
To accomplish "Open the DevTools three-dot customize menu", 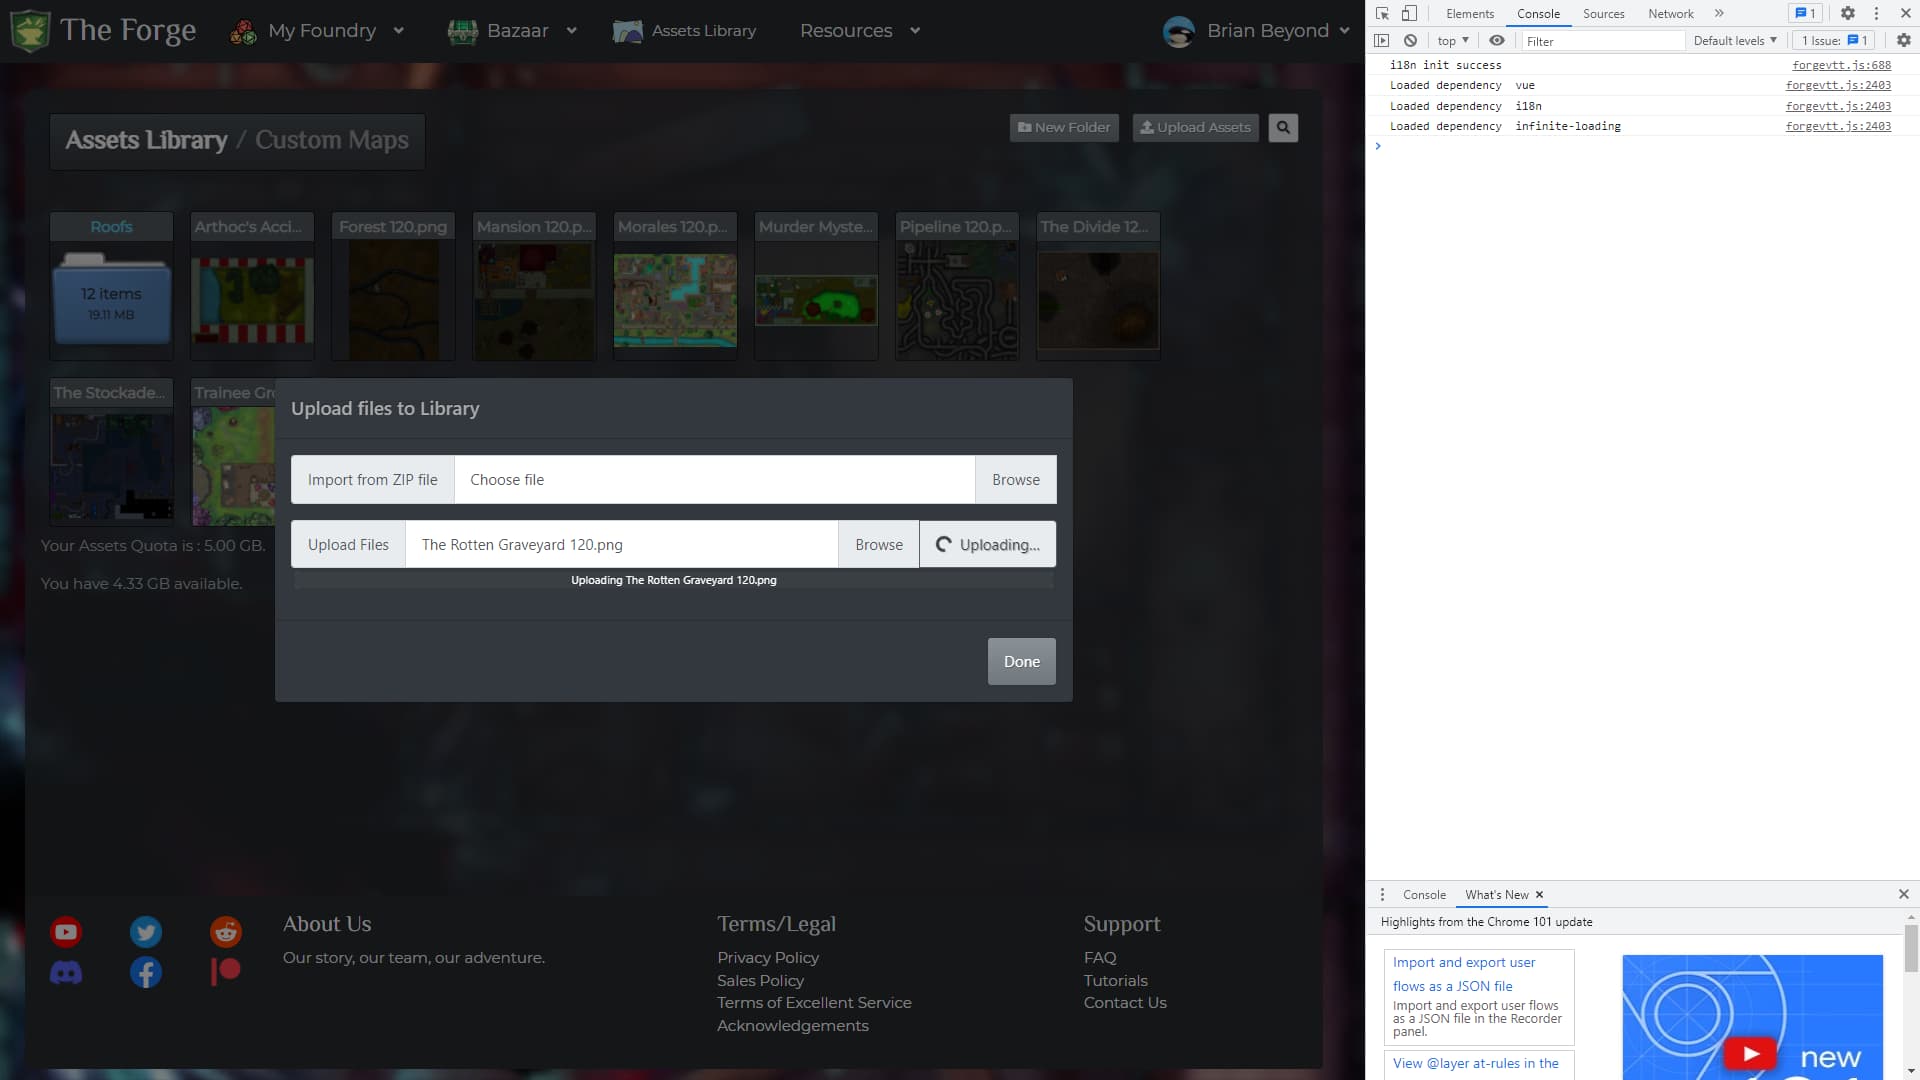I will point(1876,14).
